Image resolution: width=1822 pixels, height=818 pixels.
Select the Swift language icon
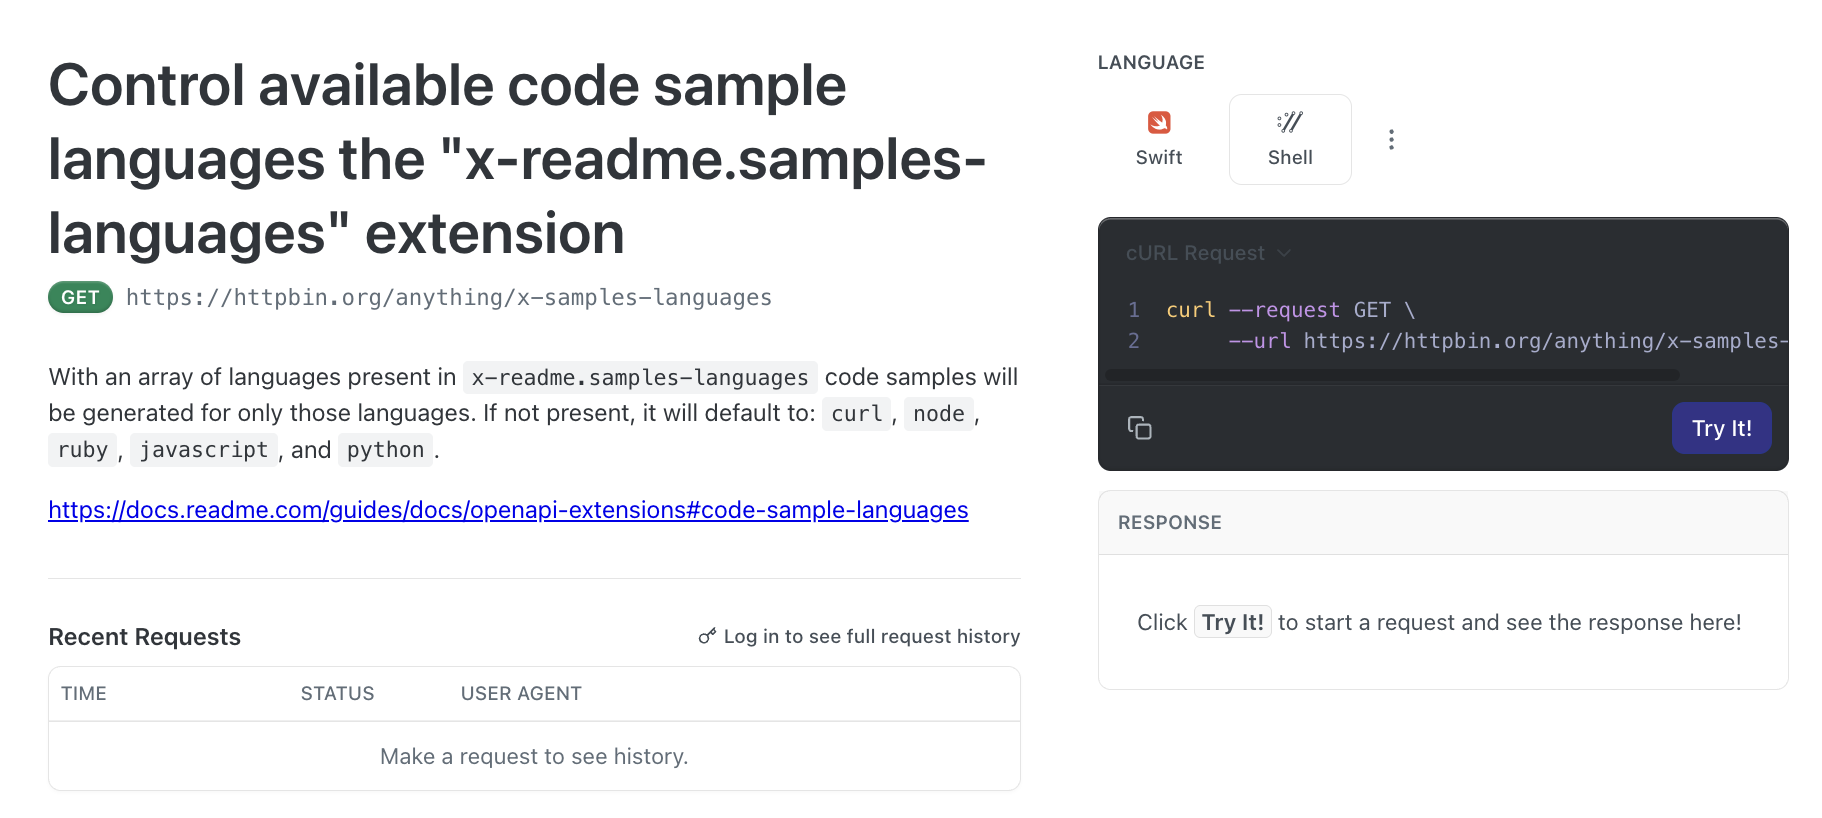pos(1159,123)
